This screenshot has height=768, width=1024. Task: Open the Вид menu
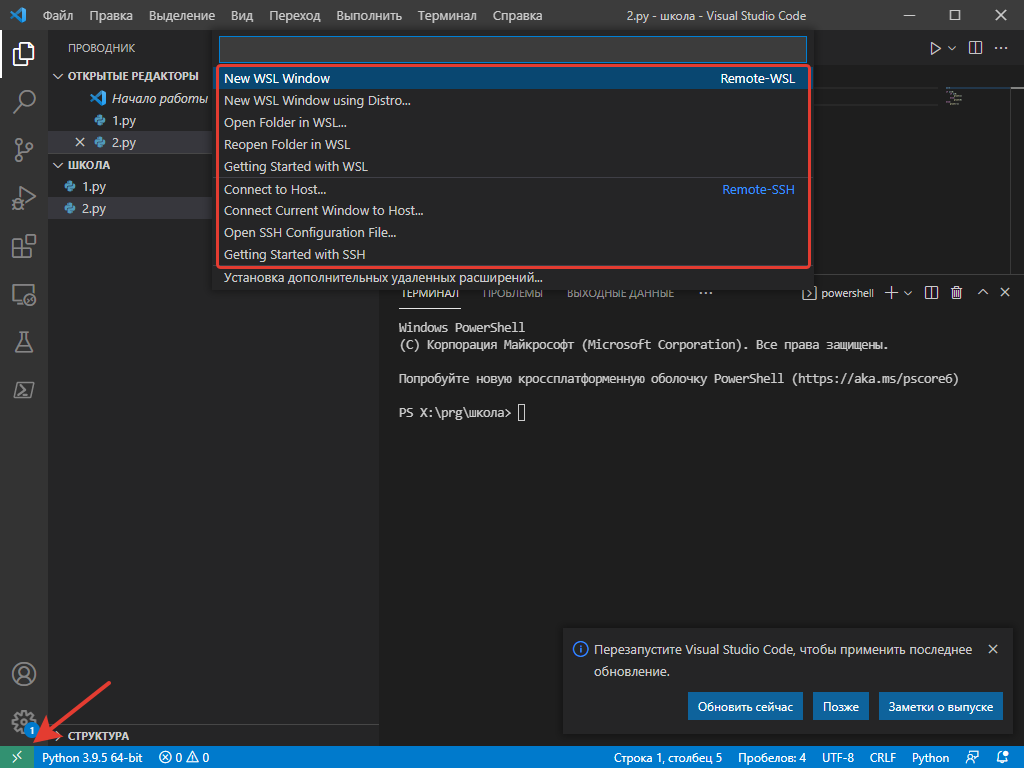click(x=242, y=16)
